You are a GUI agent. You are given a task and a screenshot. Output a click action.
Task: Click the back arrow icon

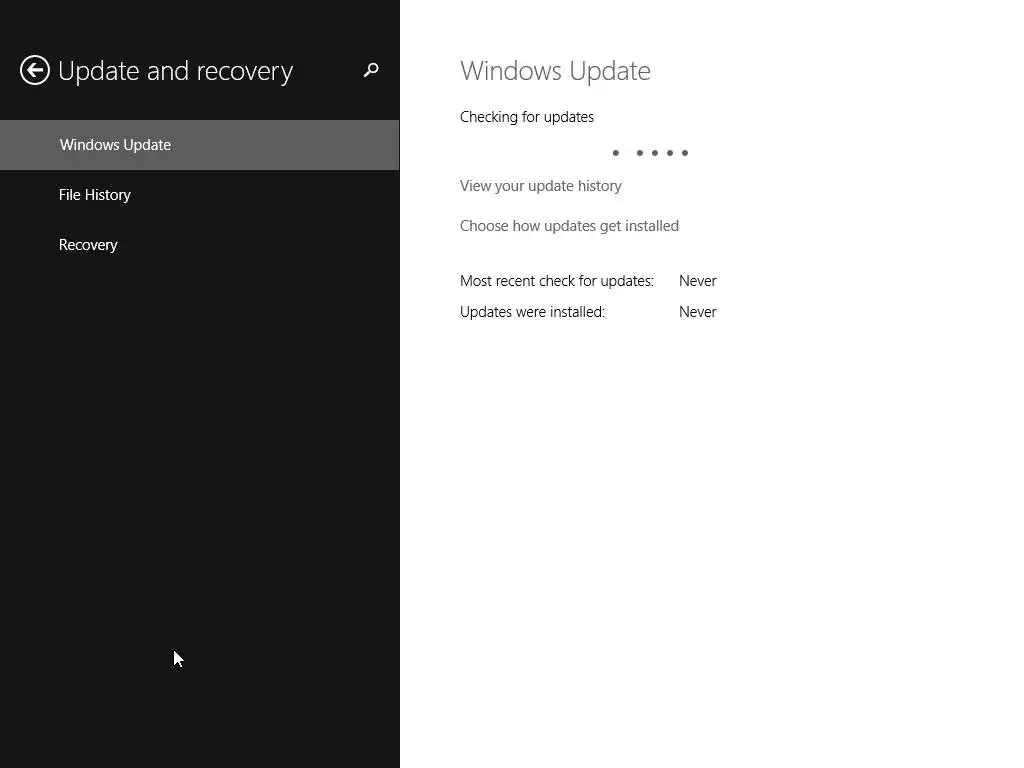point(35,70)
